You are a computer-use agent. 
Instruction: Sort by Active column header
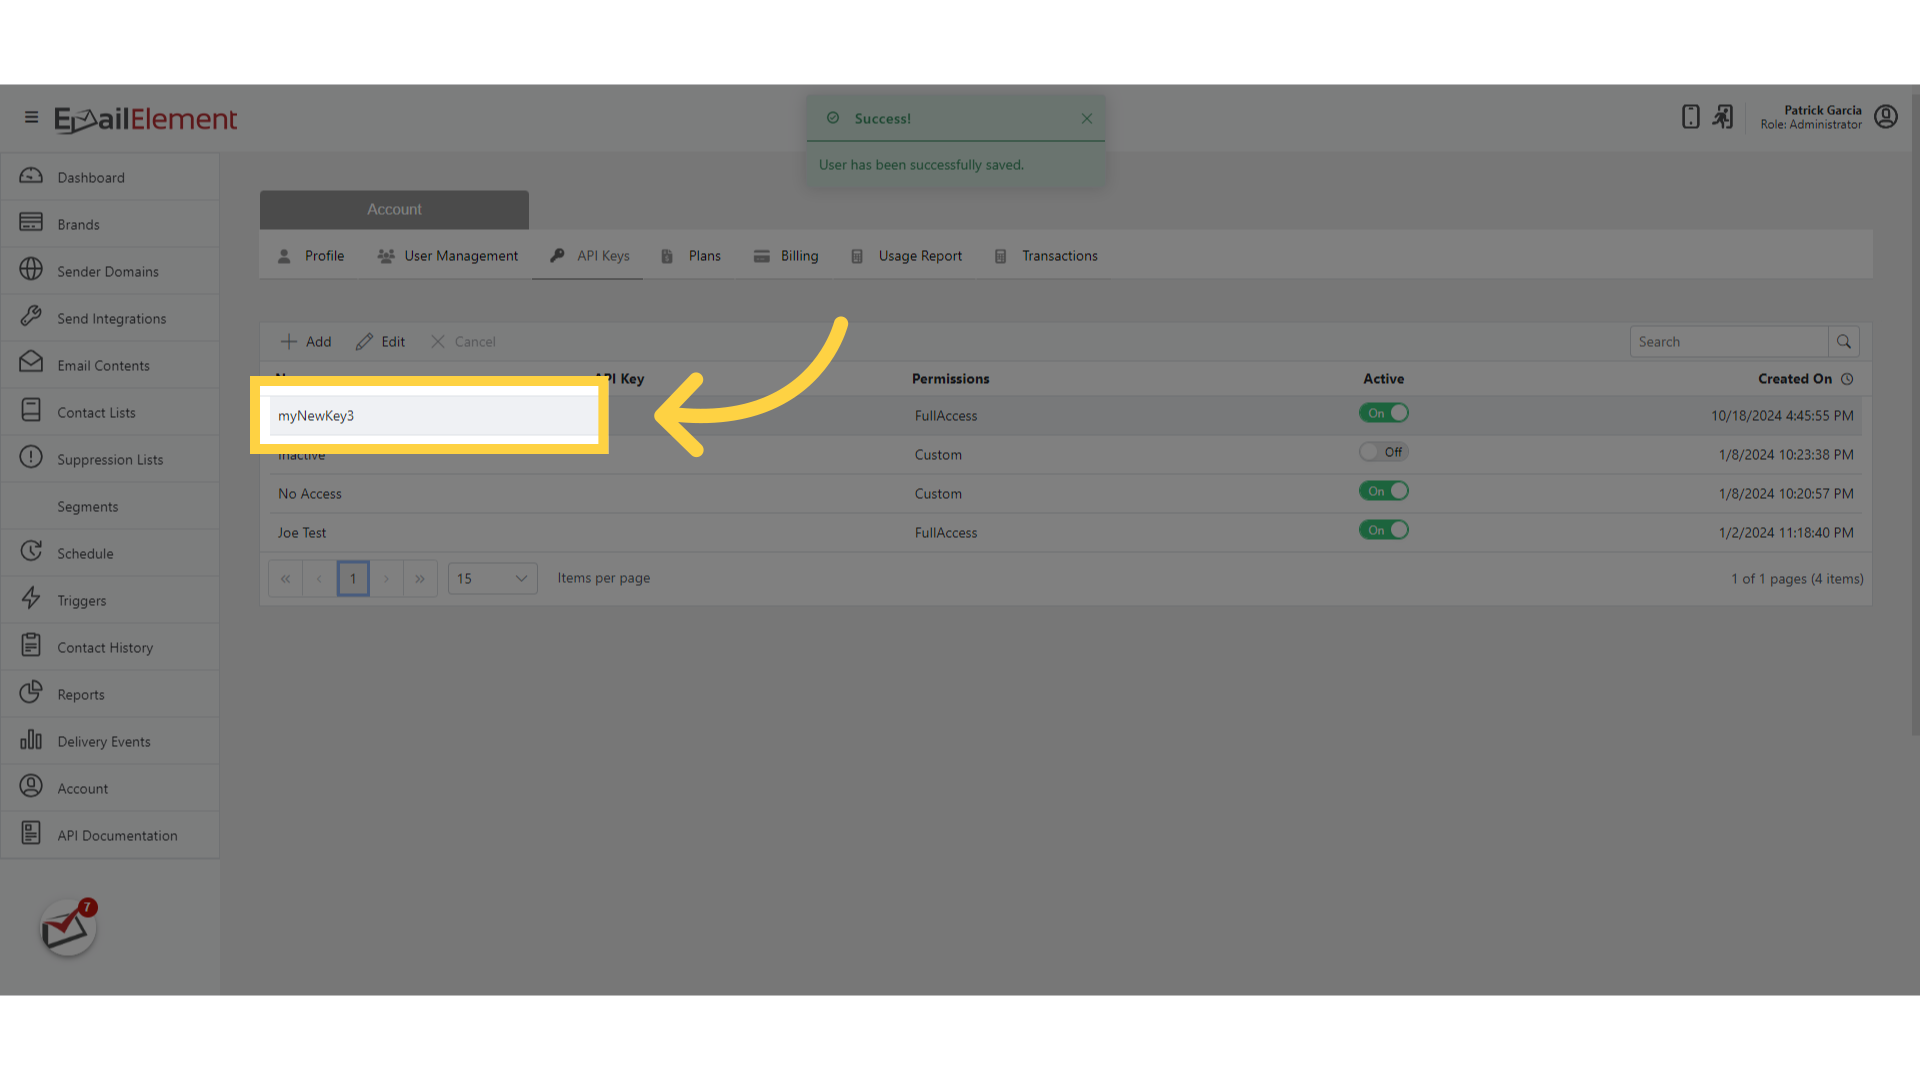click(x=1383, y=379)
